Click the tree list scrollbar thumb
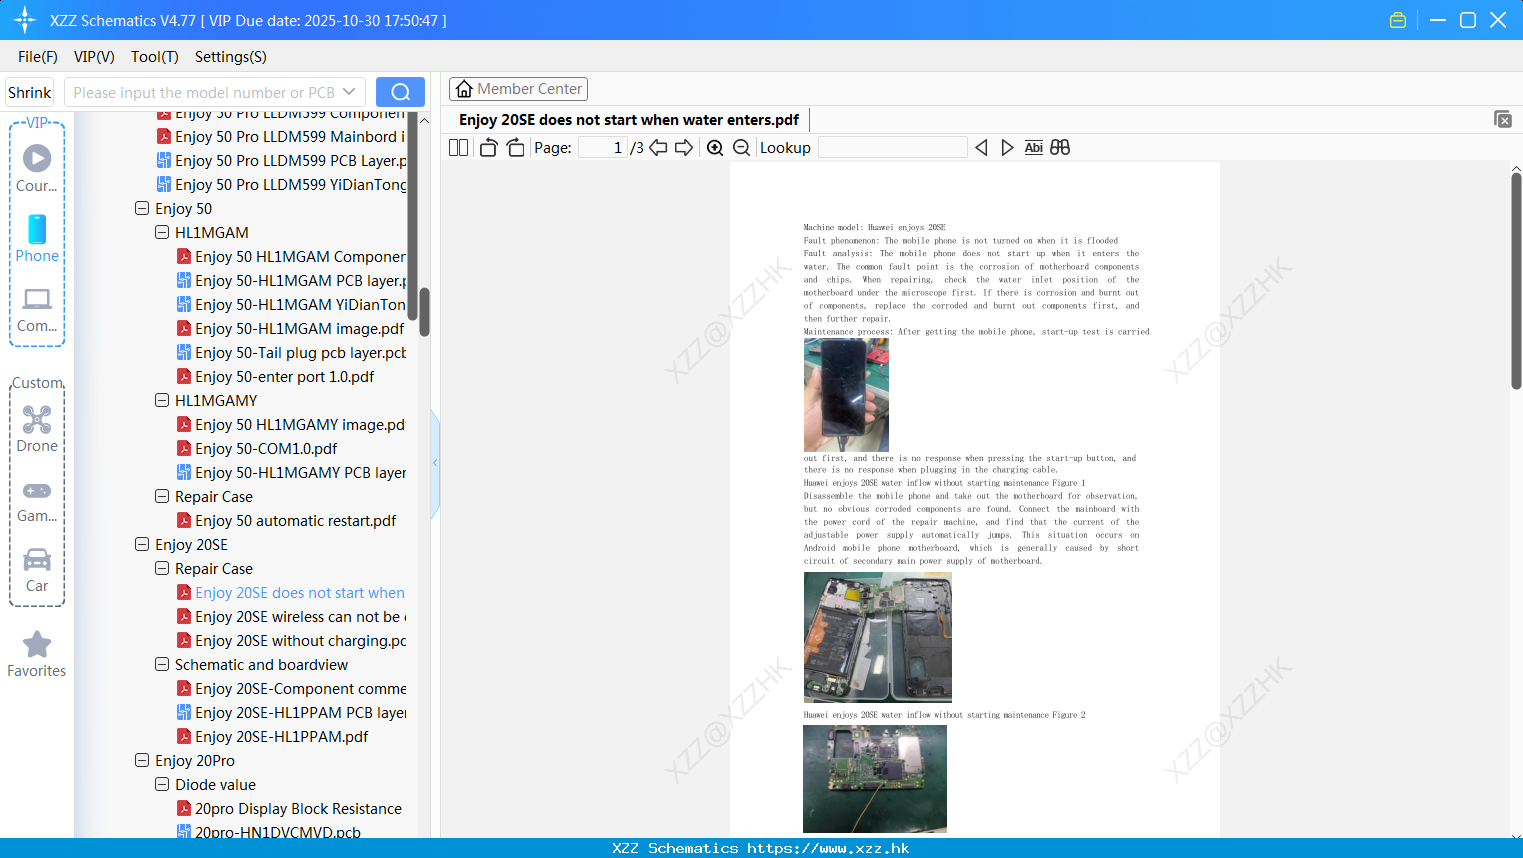 [424, 312]
